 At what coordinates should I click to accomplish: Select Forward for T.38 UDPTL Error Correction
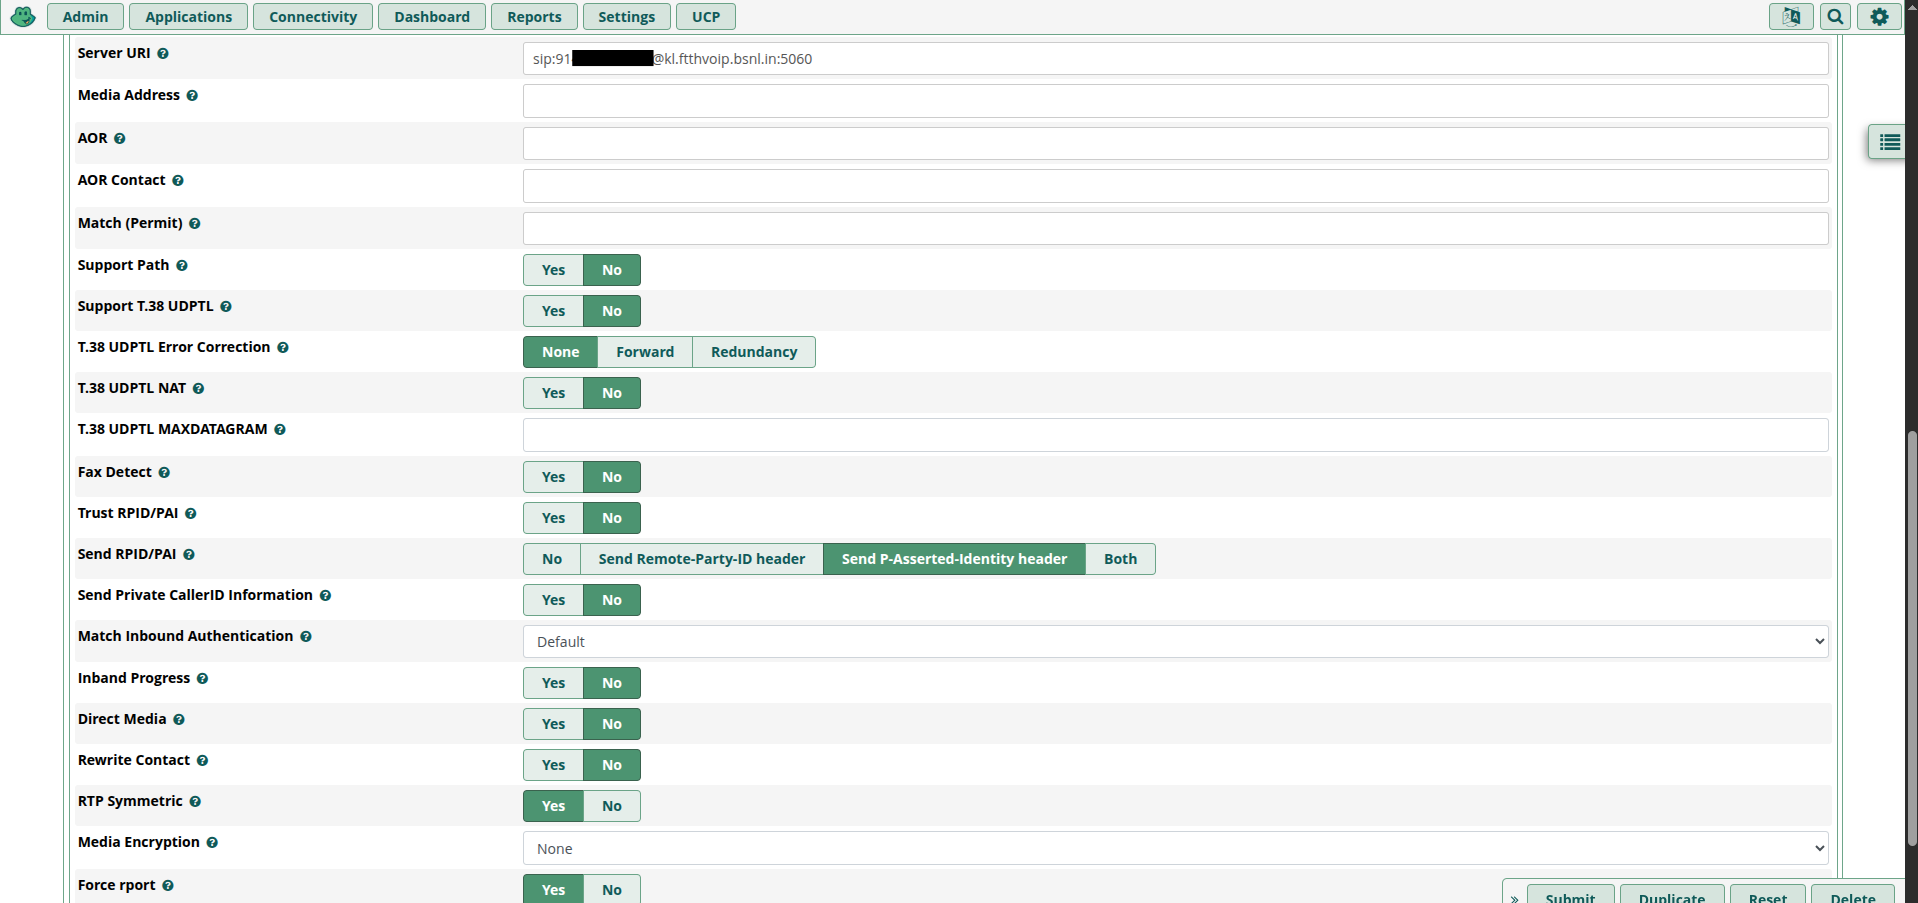pyautogui.click(x=644, y=352)
